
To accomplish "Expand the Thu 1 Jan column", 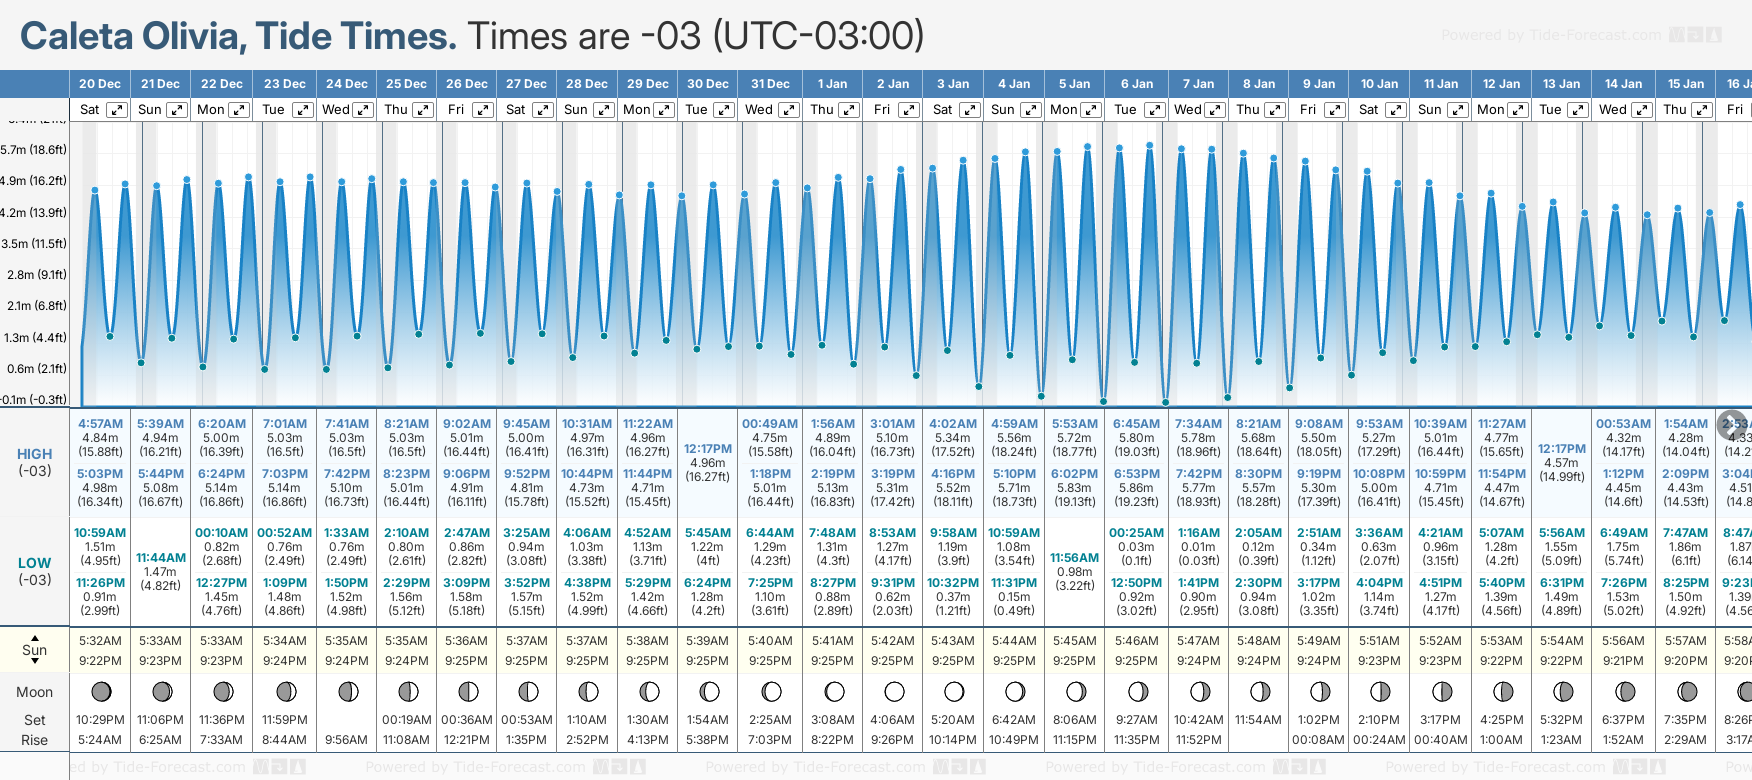I will pyautogui.click(x=849, y=110).
